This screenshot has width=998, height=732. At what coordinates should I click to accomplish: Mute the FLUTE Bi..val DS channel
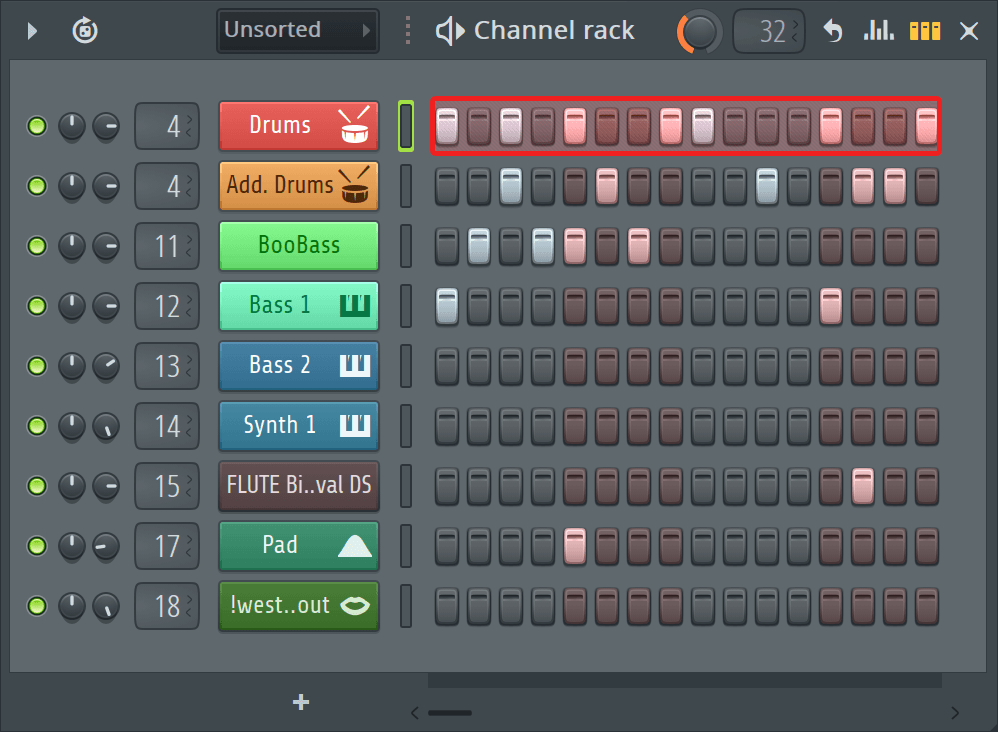pyautogui.click(x=37, y=486)
